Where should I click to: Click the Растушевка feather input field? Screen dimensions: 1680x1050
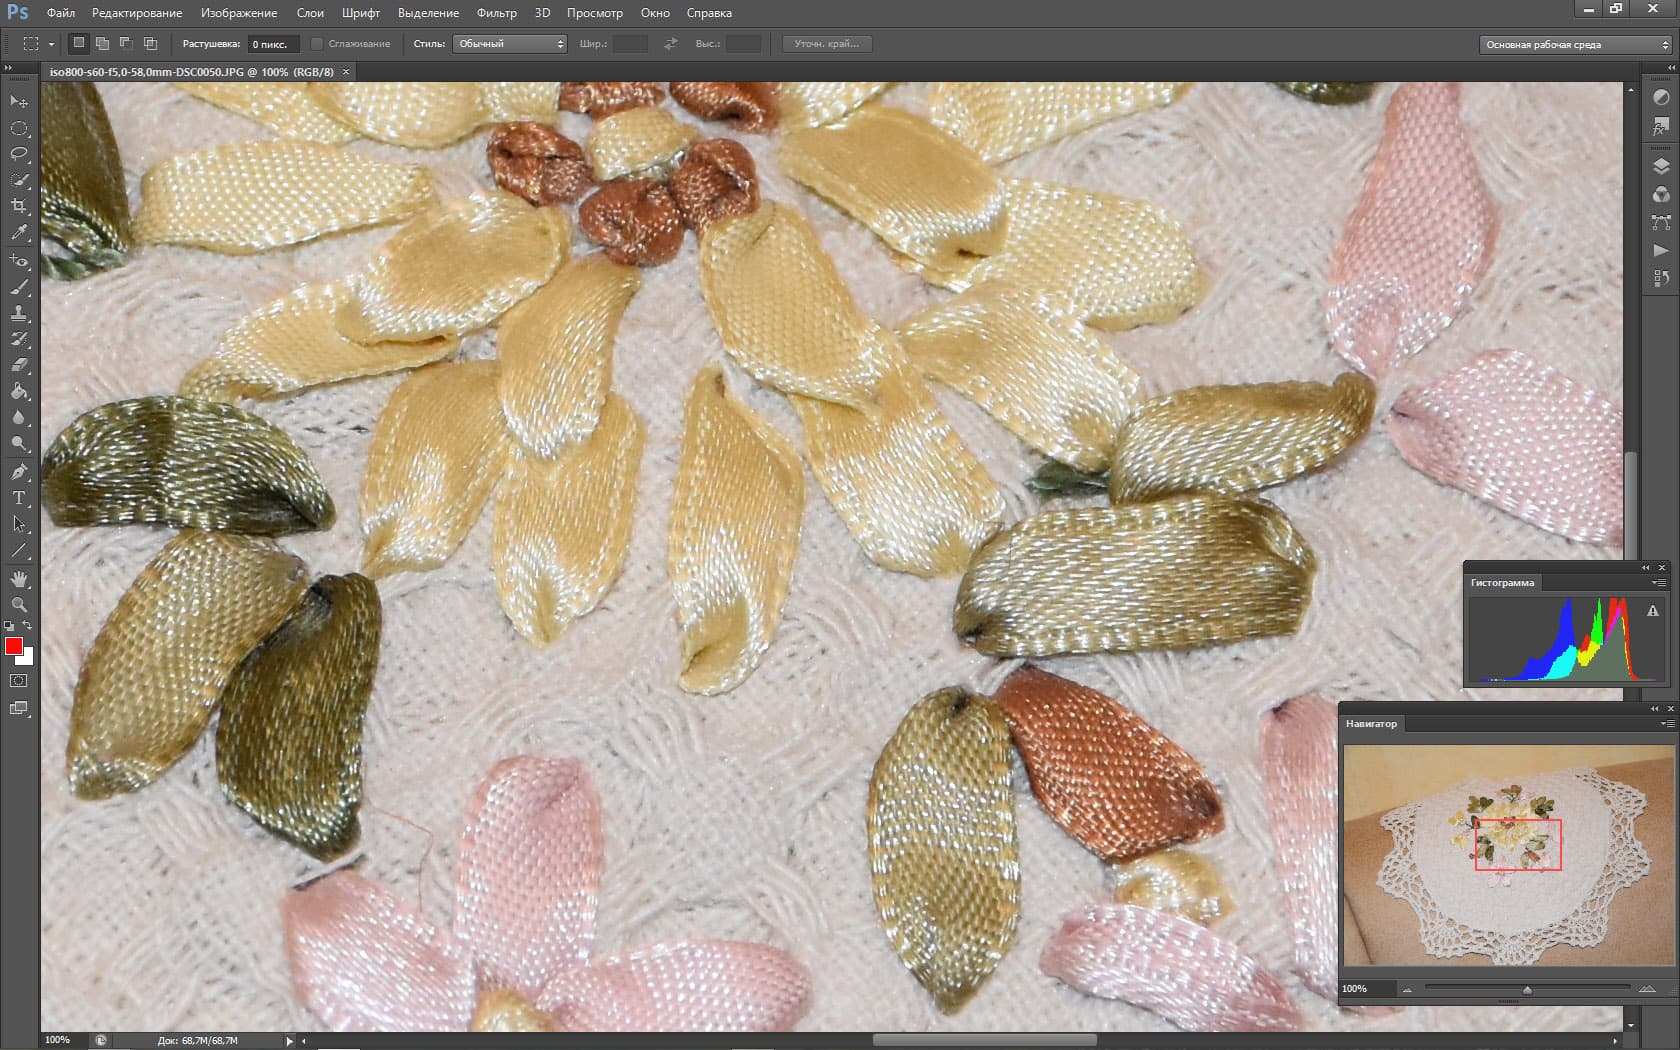click(x=272, y=44)
